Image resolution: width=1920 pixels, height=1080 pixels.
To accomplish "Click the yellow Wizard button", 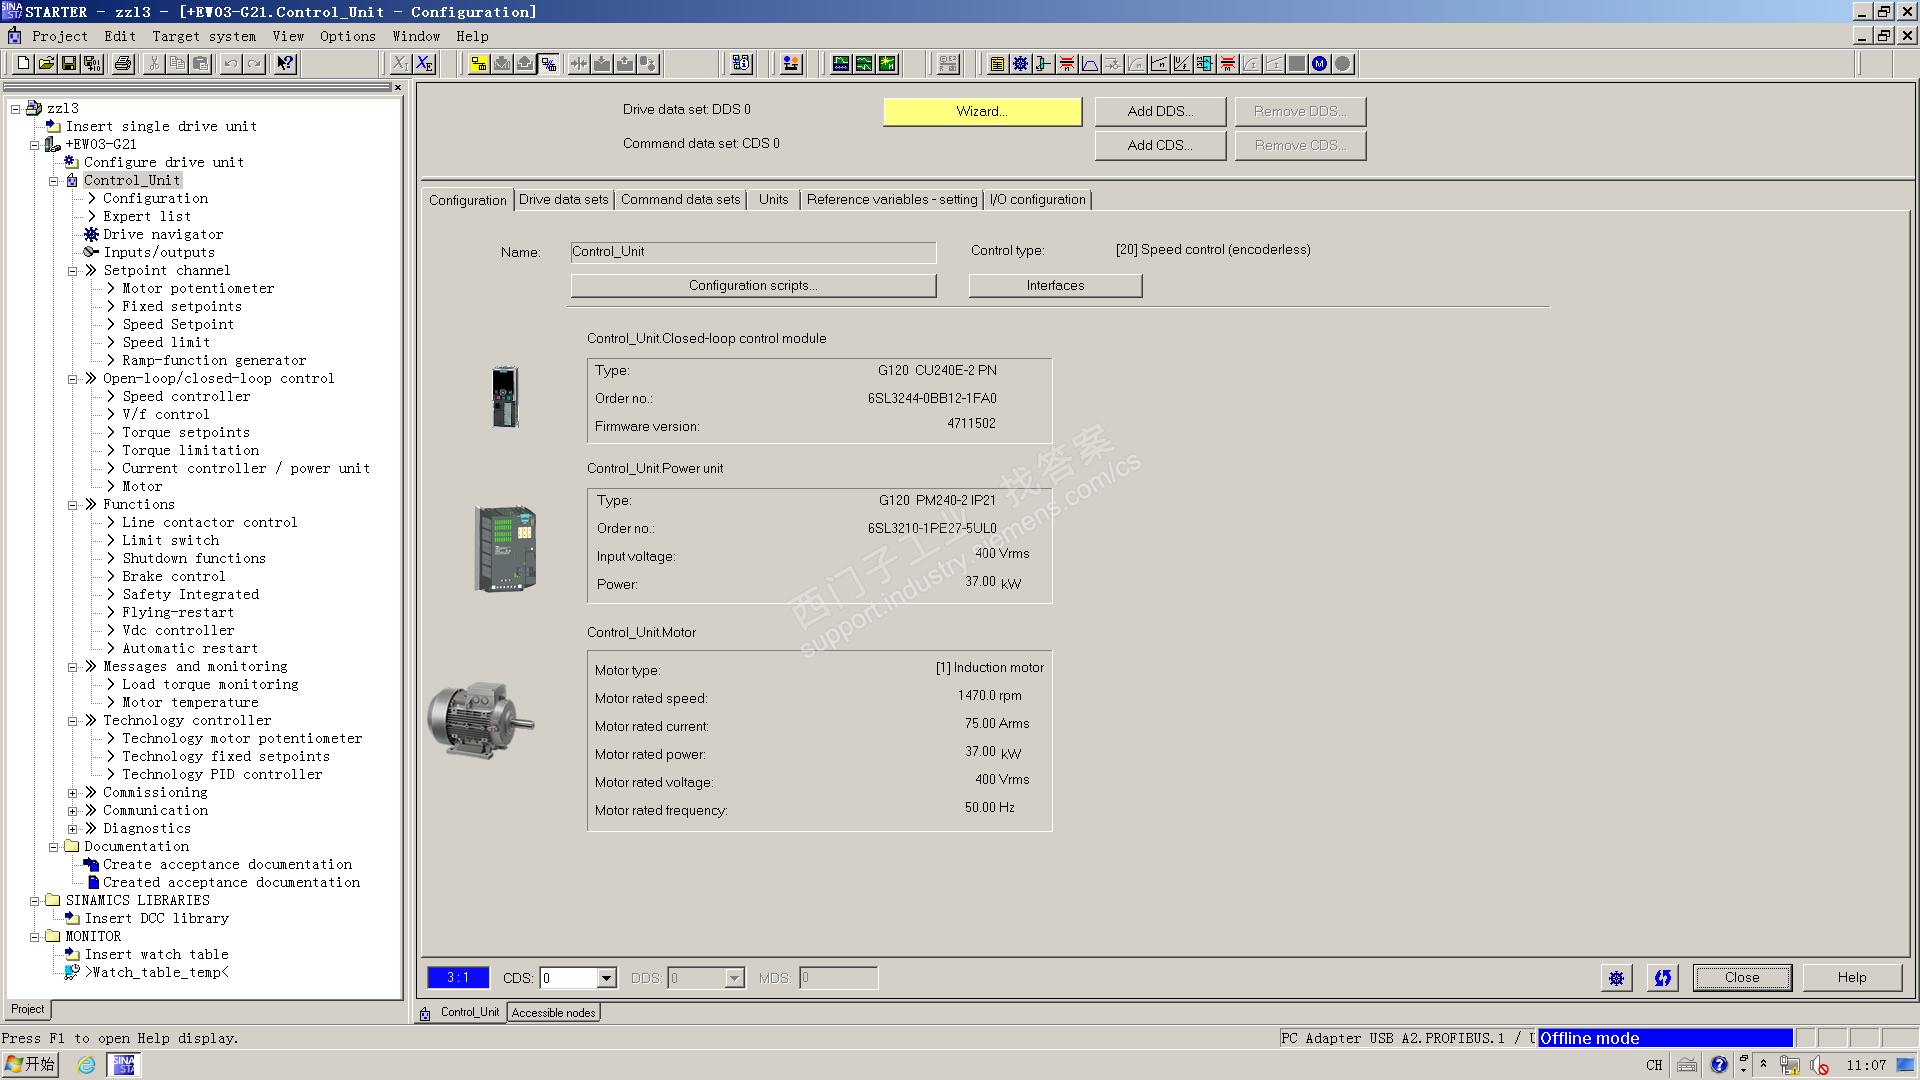I will (x=982, y=112).
